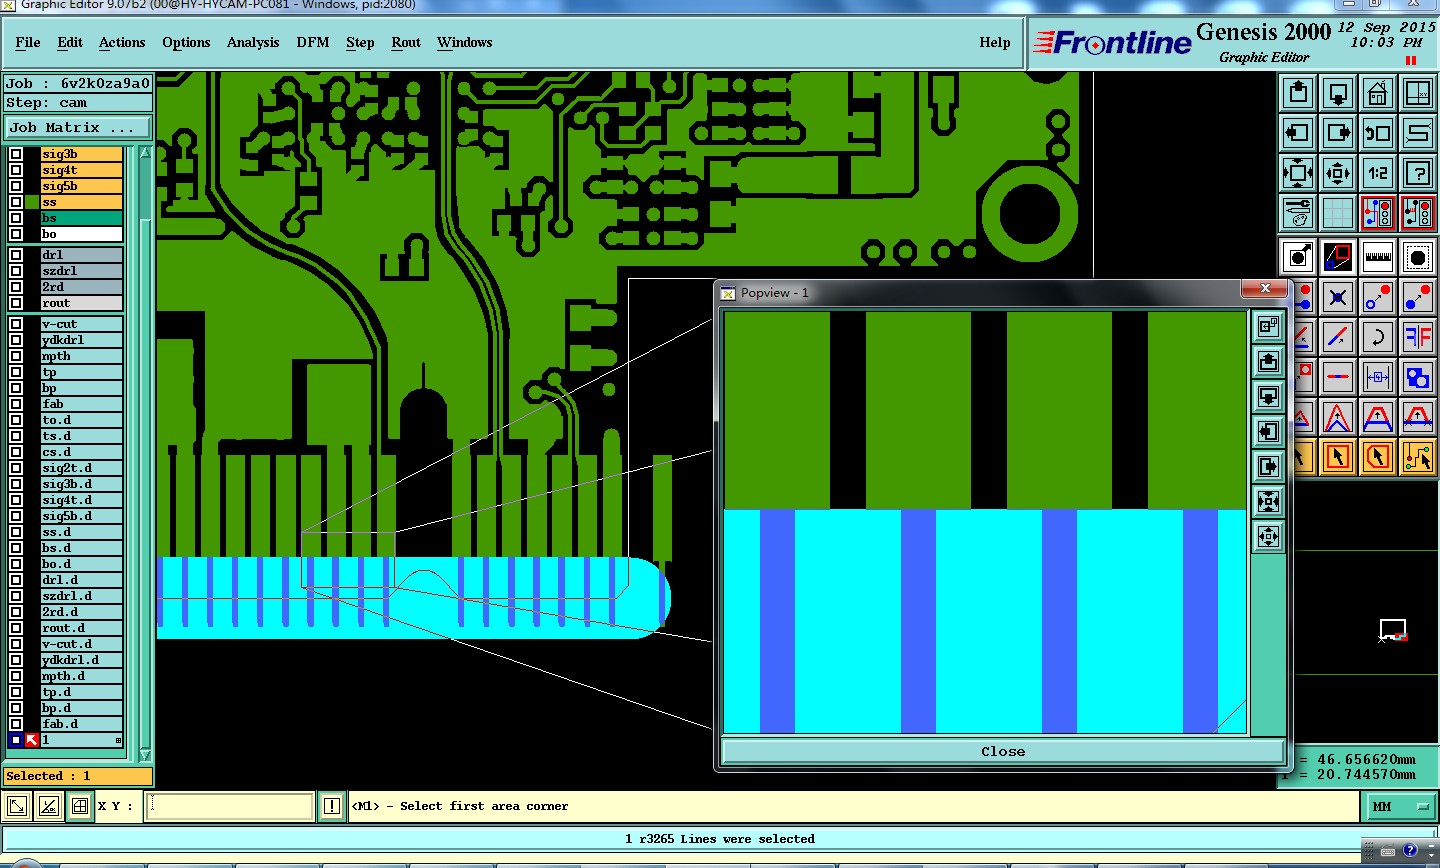Click the Job Matrix button

coord(78,128)
